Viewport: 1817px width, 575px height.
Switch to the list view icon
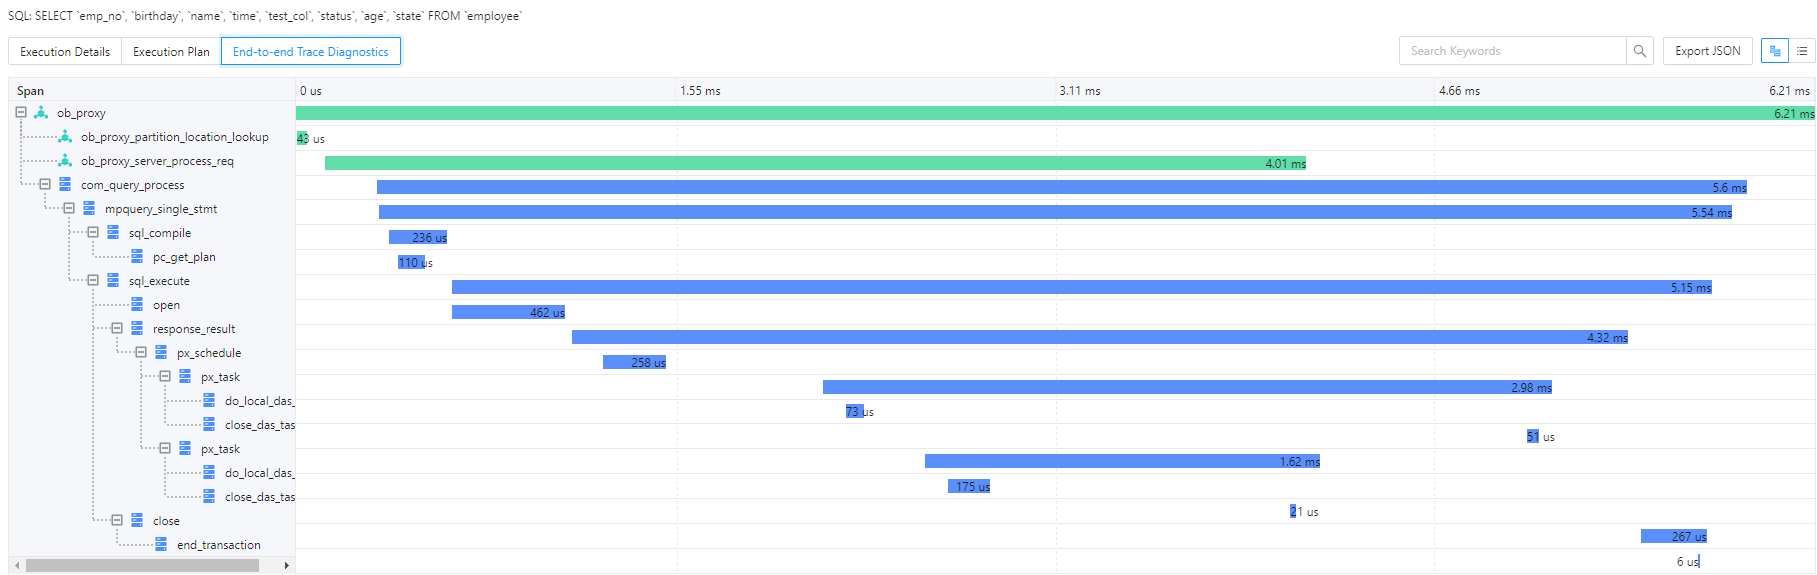tap(1802, 51)
